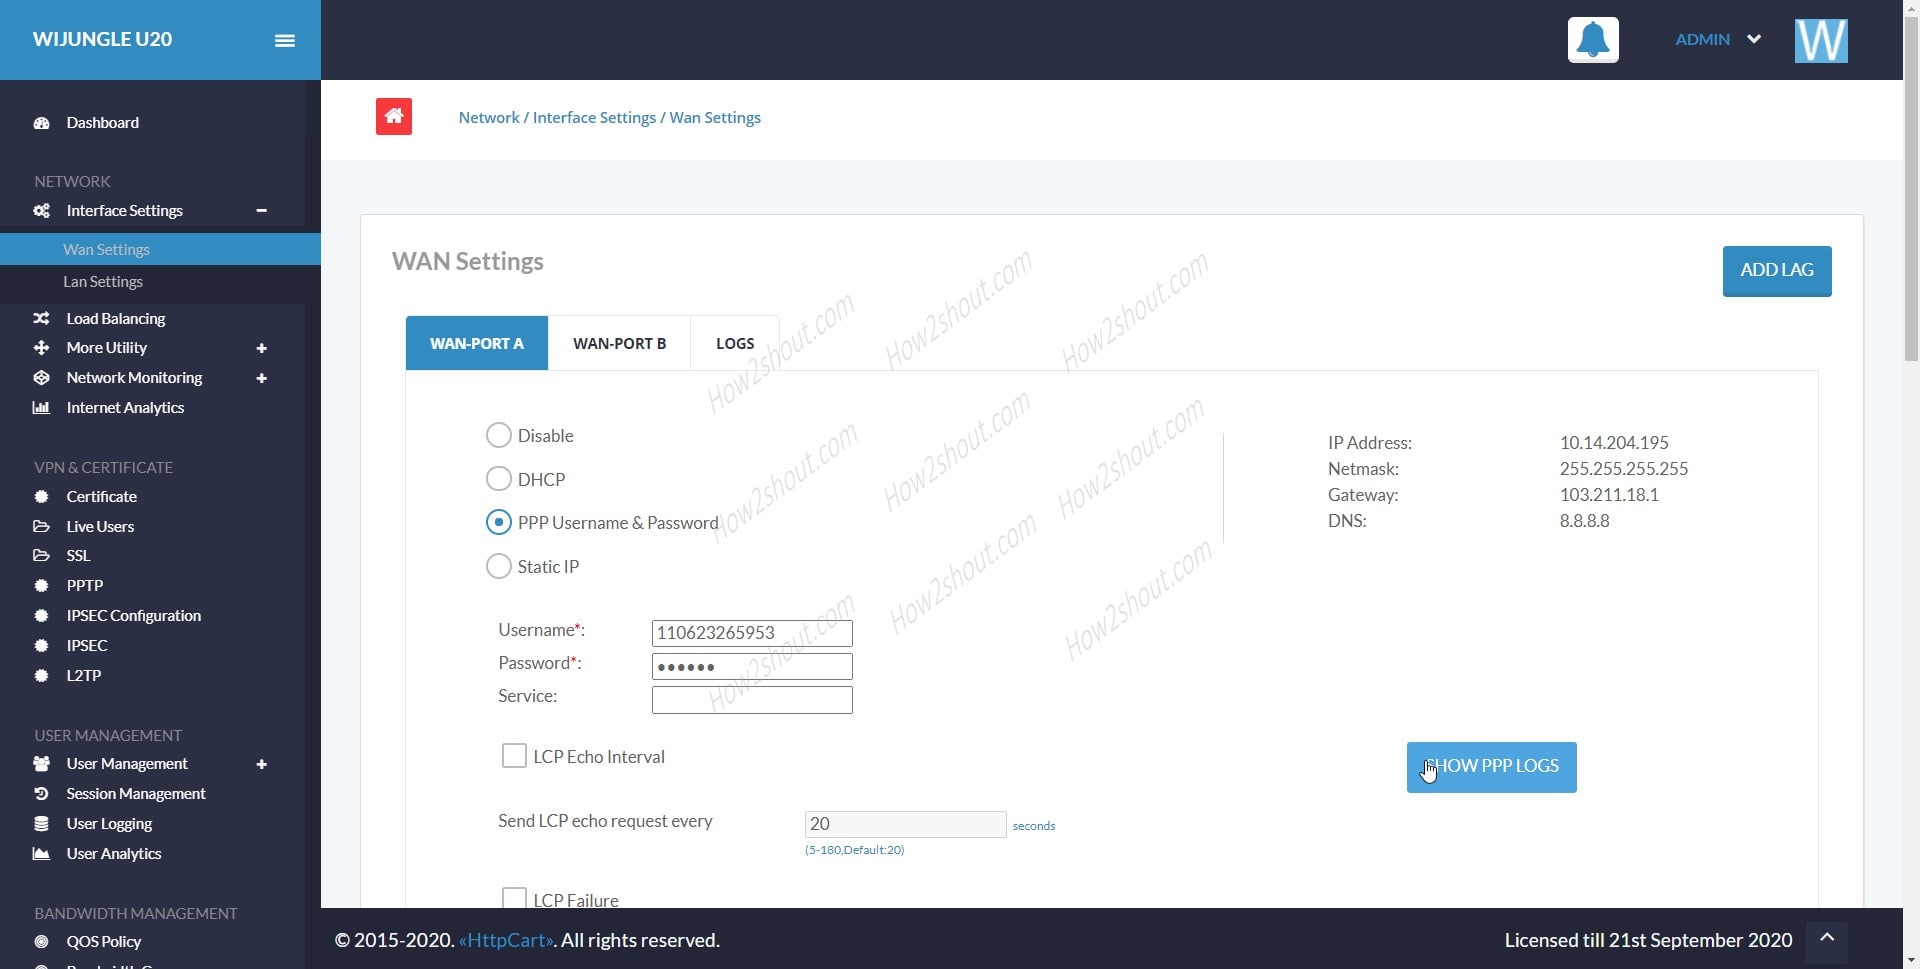Expand Network Monitoring with the plus sign
Viewport: 1920px width, 969px height.
tap(261, 378)
